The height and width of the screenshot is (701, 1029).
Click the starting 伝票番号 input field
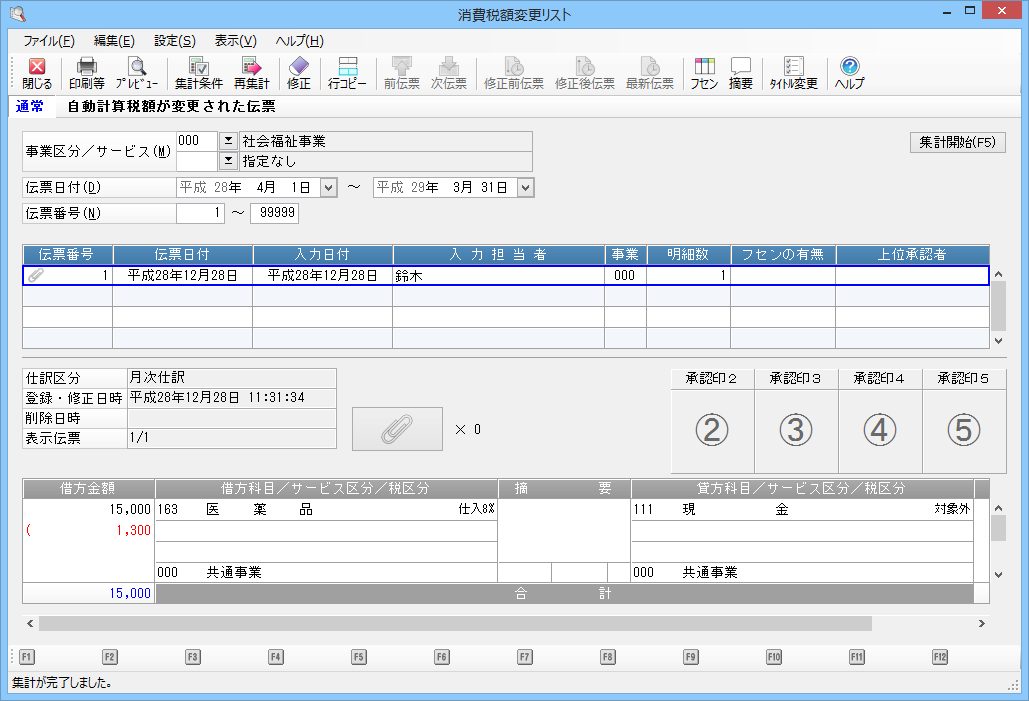(200, 213)
